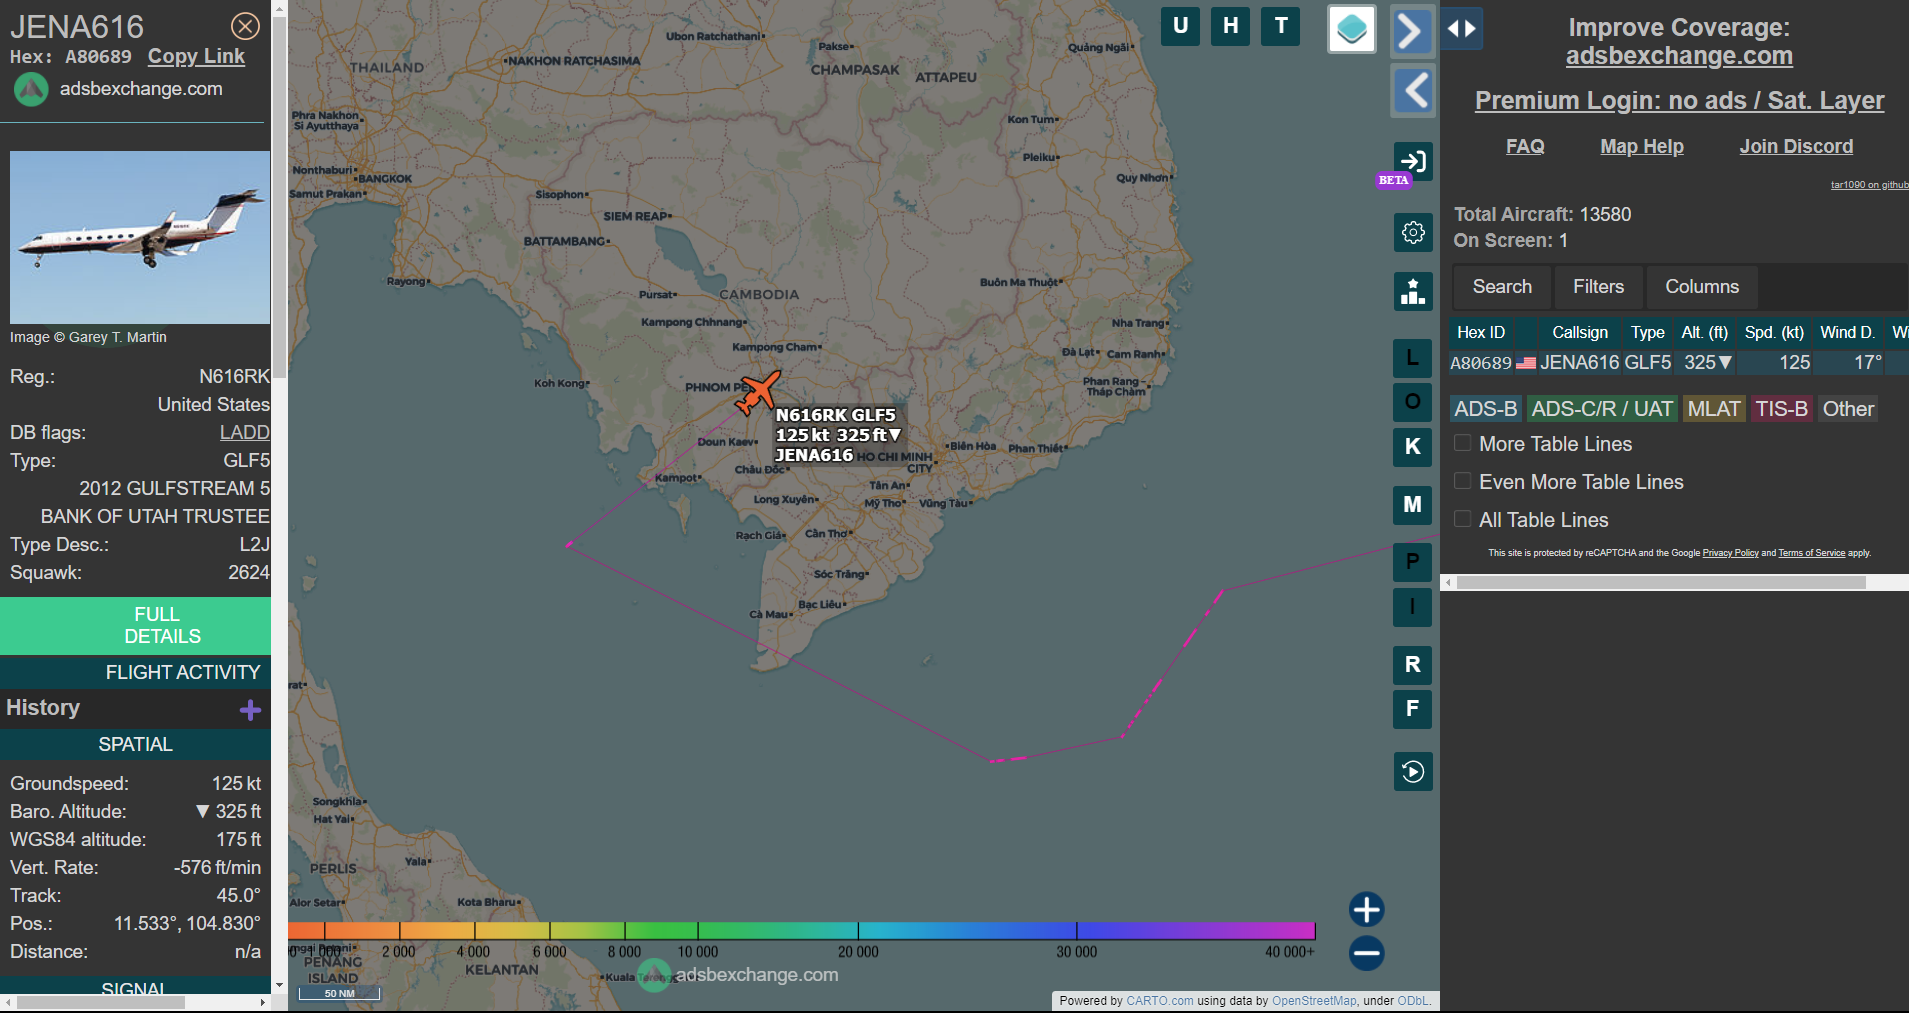This screenshot has width=1909, height=1013.
Task: Toggle the L map option button
Action: tap(1412, 358)
